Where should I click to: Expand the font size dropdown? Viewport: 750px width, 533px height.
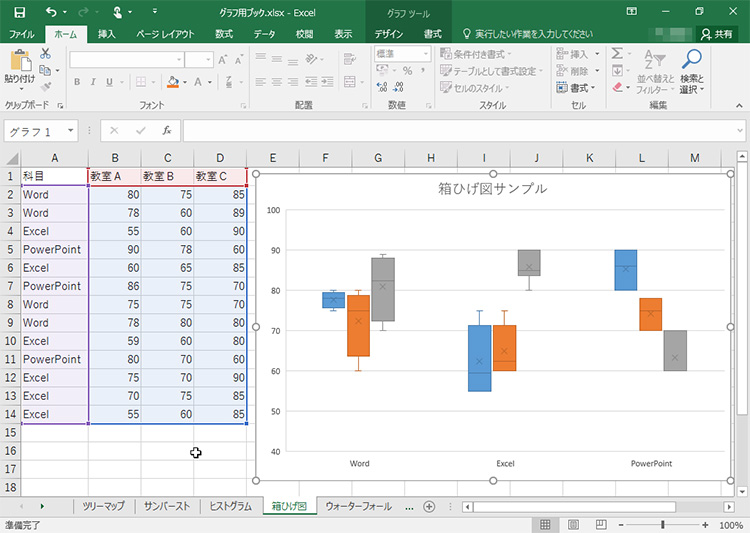click(x=206, y=60)
